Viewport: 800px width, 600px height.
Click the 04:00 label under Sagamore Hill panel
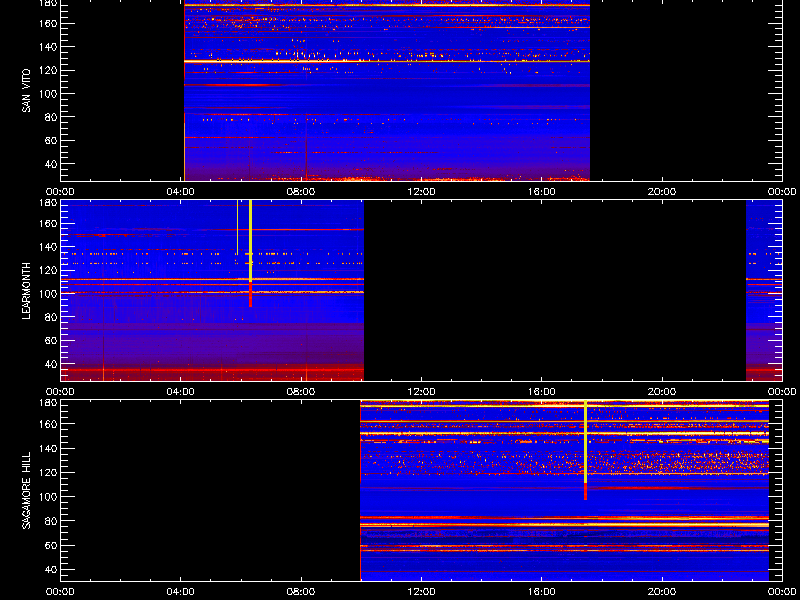coord(181,592)
